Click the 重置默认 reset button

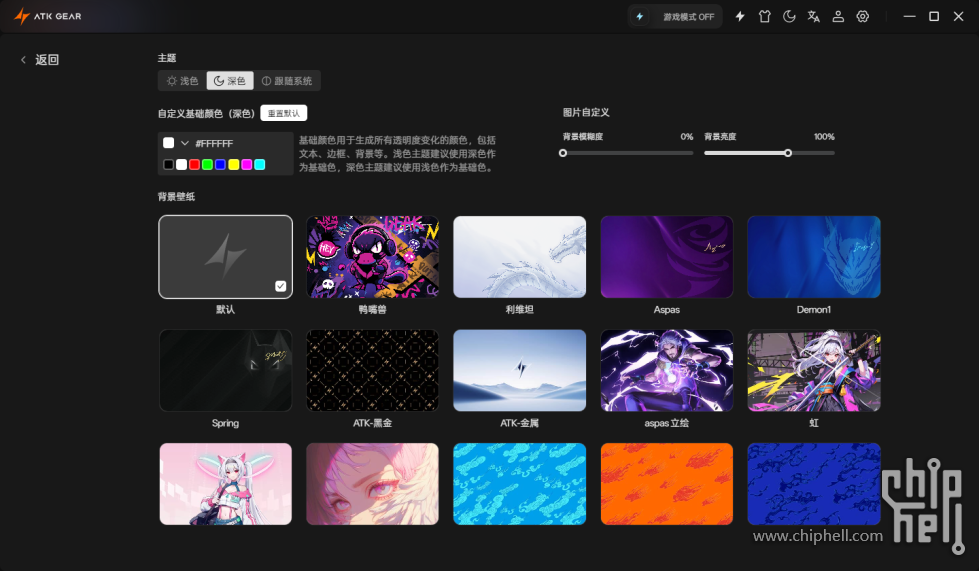pos(283,113)
